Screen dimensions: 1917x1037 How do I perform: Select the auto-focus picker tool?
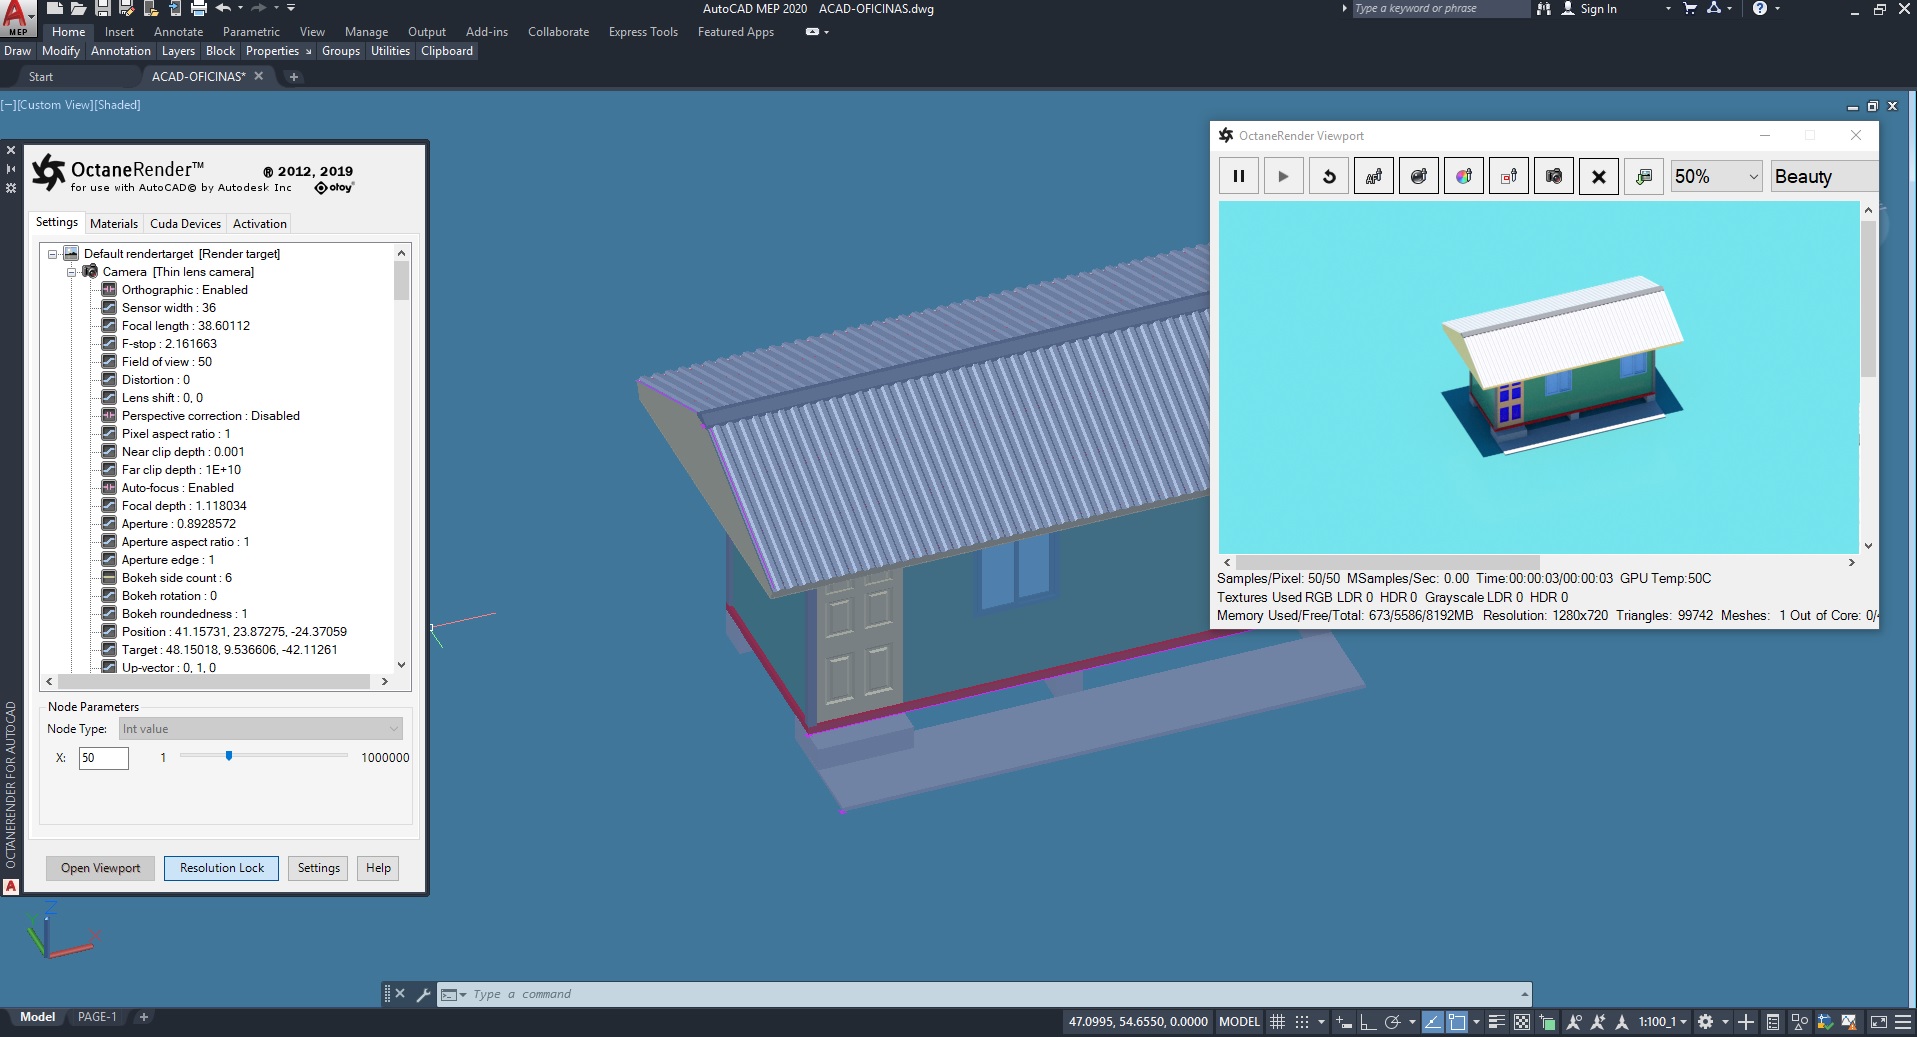1374,177
